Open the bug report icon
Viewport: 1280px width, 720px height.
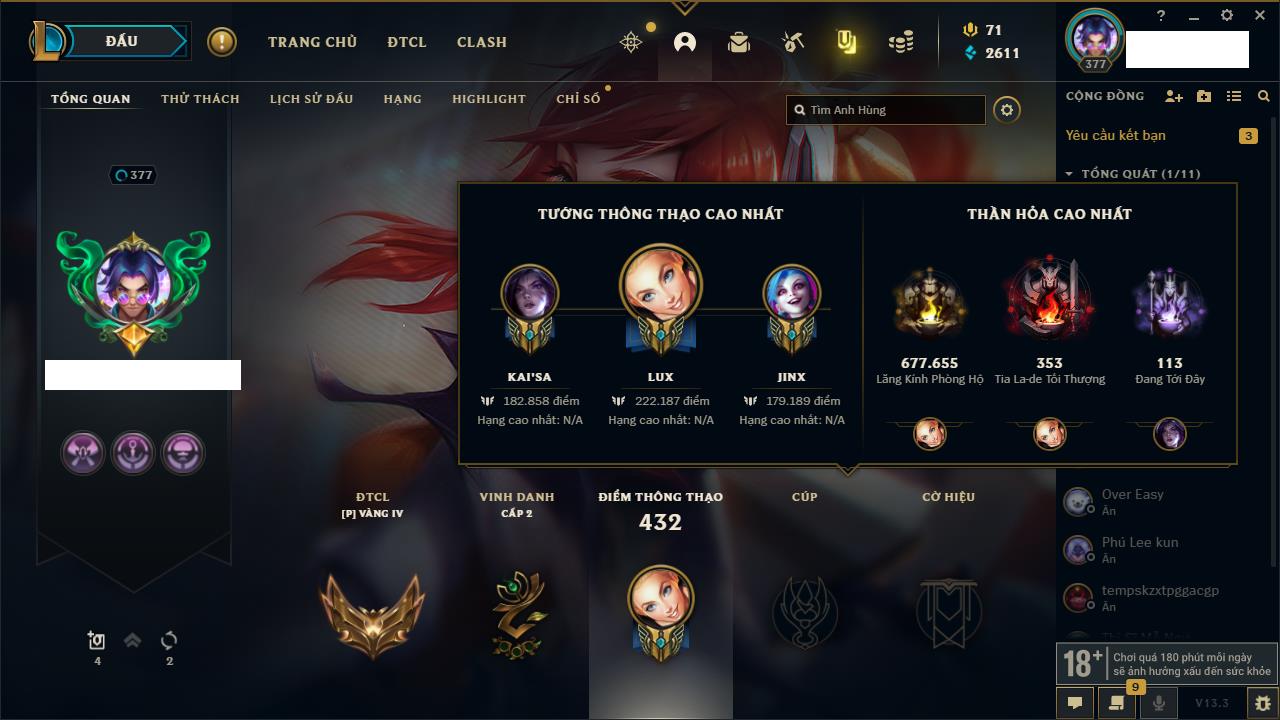[1262, 703]
